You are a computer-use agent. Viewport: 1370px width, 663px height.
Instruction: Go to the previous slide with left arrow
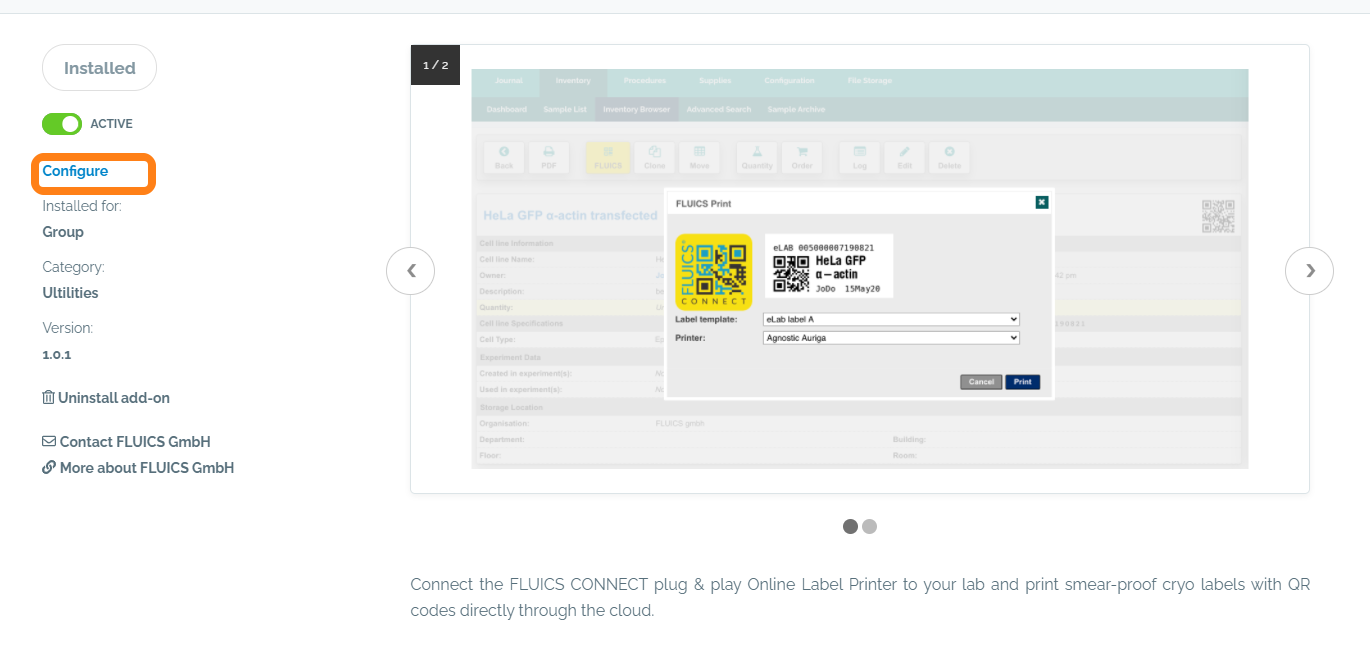pos(410,271)
